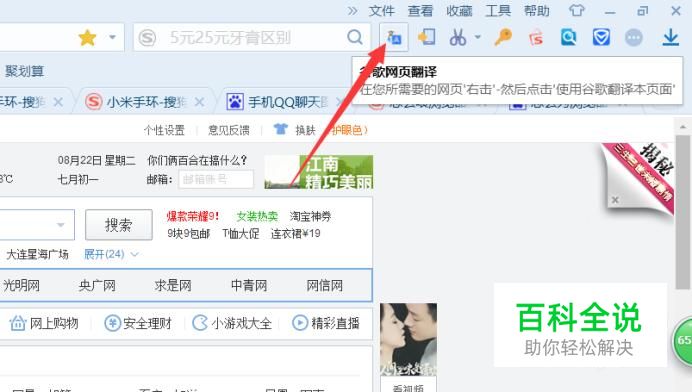Click the 换肤 link

click(305, 130)
